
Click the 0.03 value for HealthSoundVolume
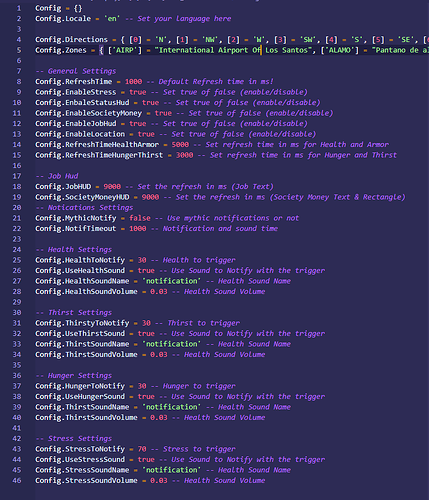click(159, 292)
